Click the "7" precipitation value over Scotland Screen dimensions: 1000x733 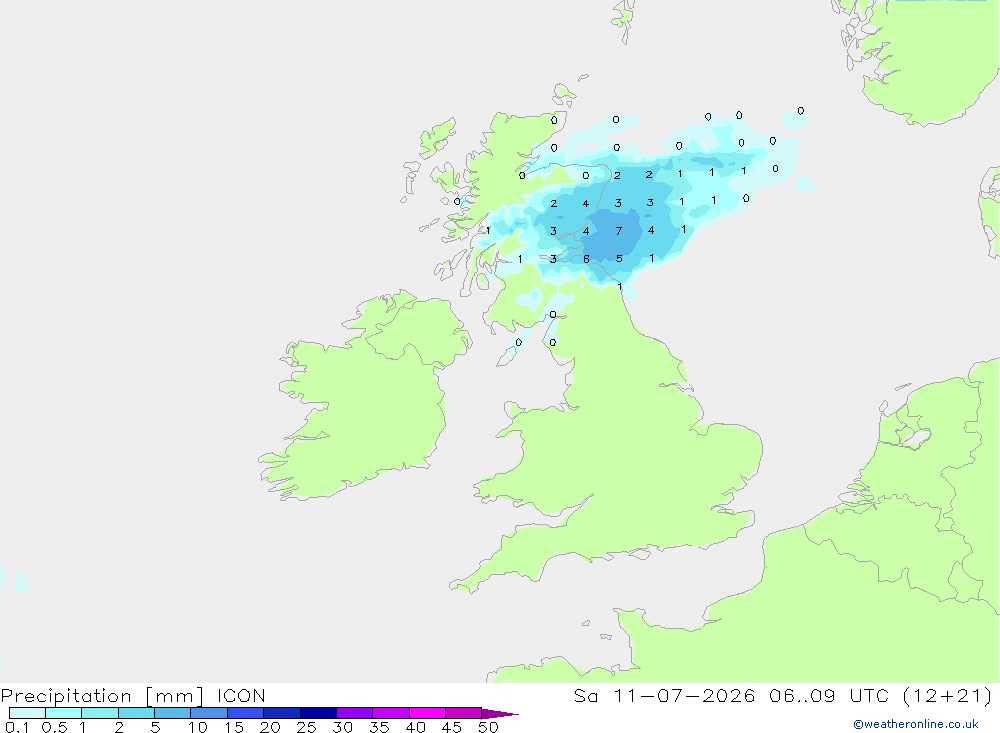(x=619, y=231)
